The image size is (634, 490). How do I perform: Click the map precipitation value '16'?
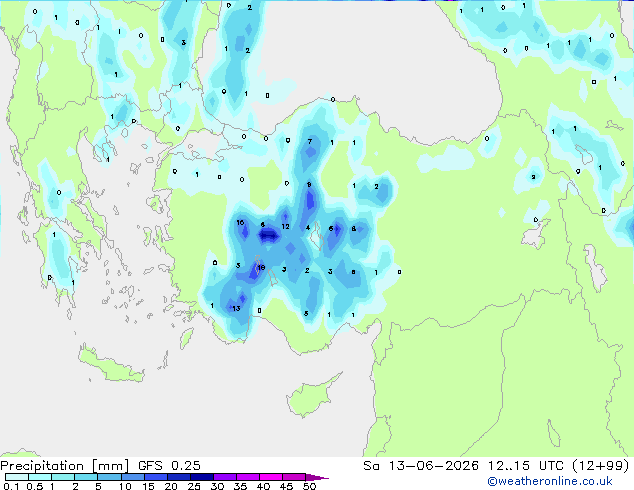click(x=240, y=223)
